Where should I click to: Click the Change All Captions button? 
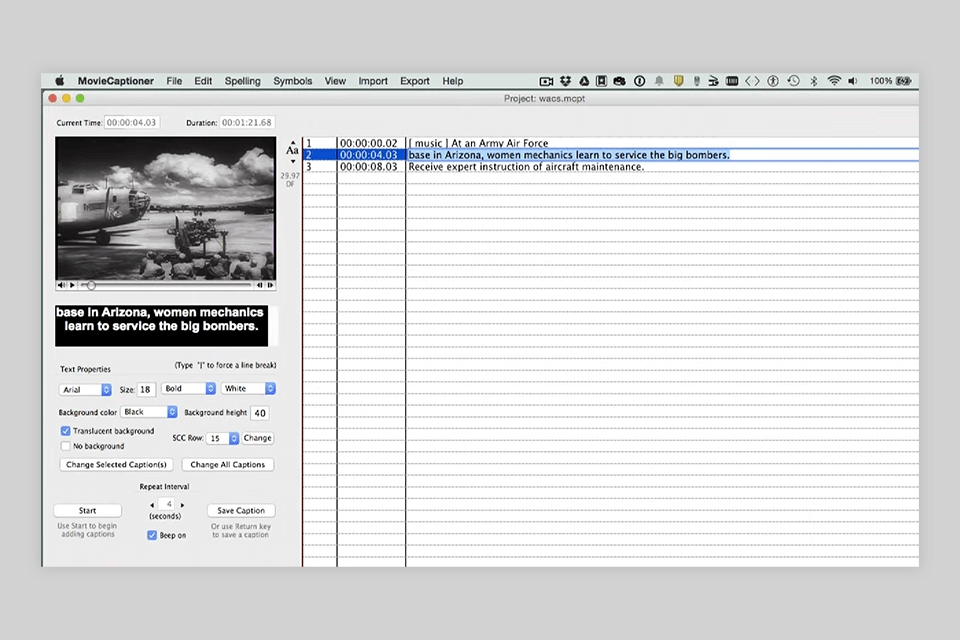[x=227, y=465]
